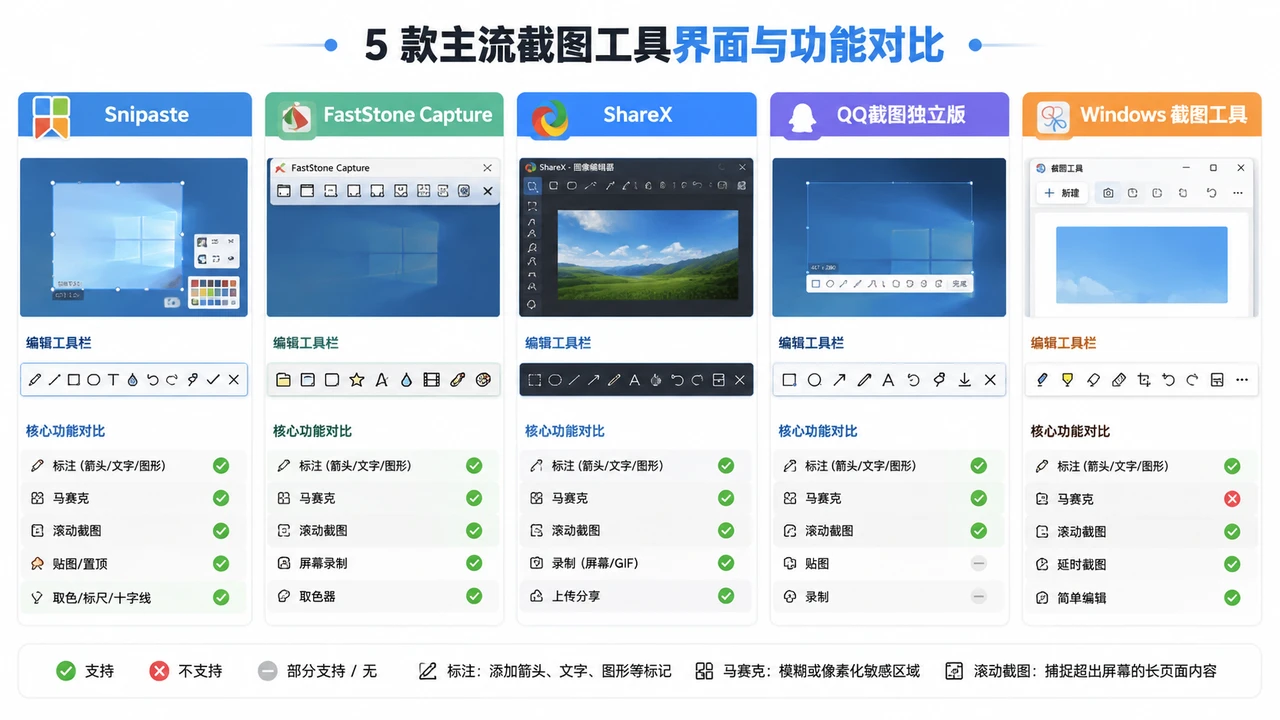The image size is (1280, 720).
Task: Select the rectangle tool in QQ截图 toolbar
Action: point(789,380)
